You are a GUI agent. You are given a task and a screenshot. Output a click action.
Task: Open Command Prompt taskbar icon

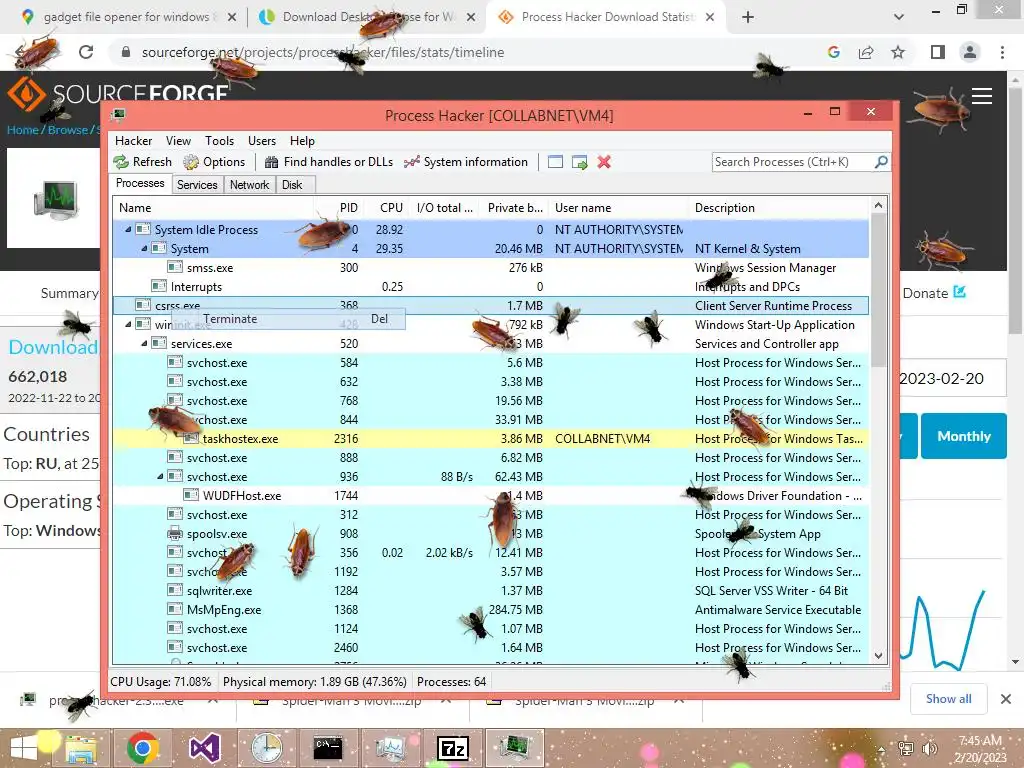(x=328, y=748)
